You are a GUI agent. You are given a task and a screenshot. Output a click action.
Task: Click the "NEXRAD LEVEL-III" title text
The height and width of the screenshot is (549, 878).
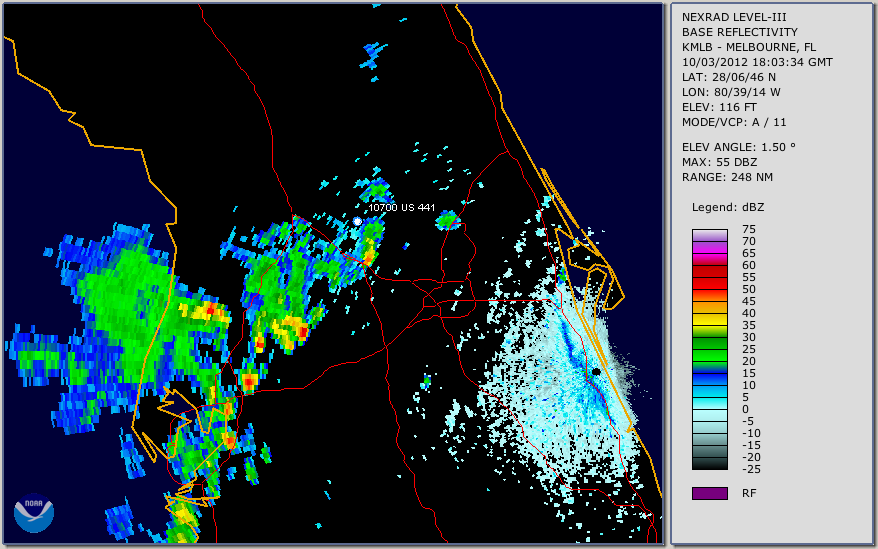coord(734,17)
